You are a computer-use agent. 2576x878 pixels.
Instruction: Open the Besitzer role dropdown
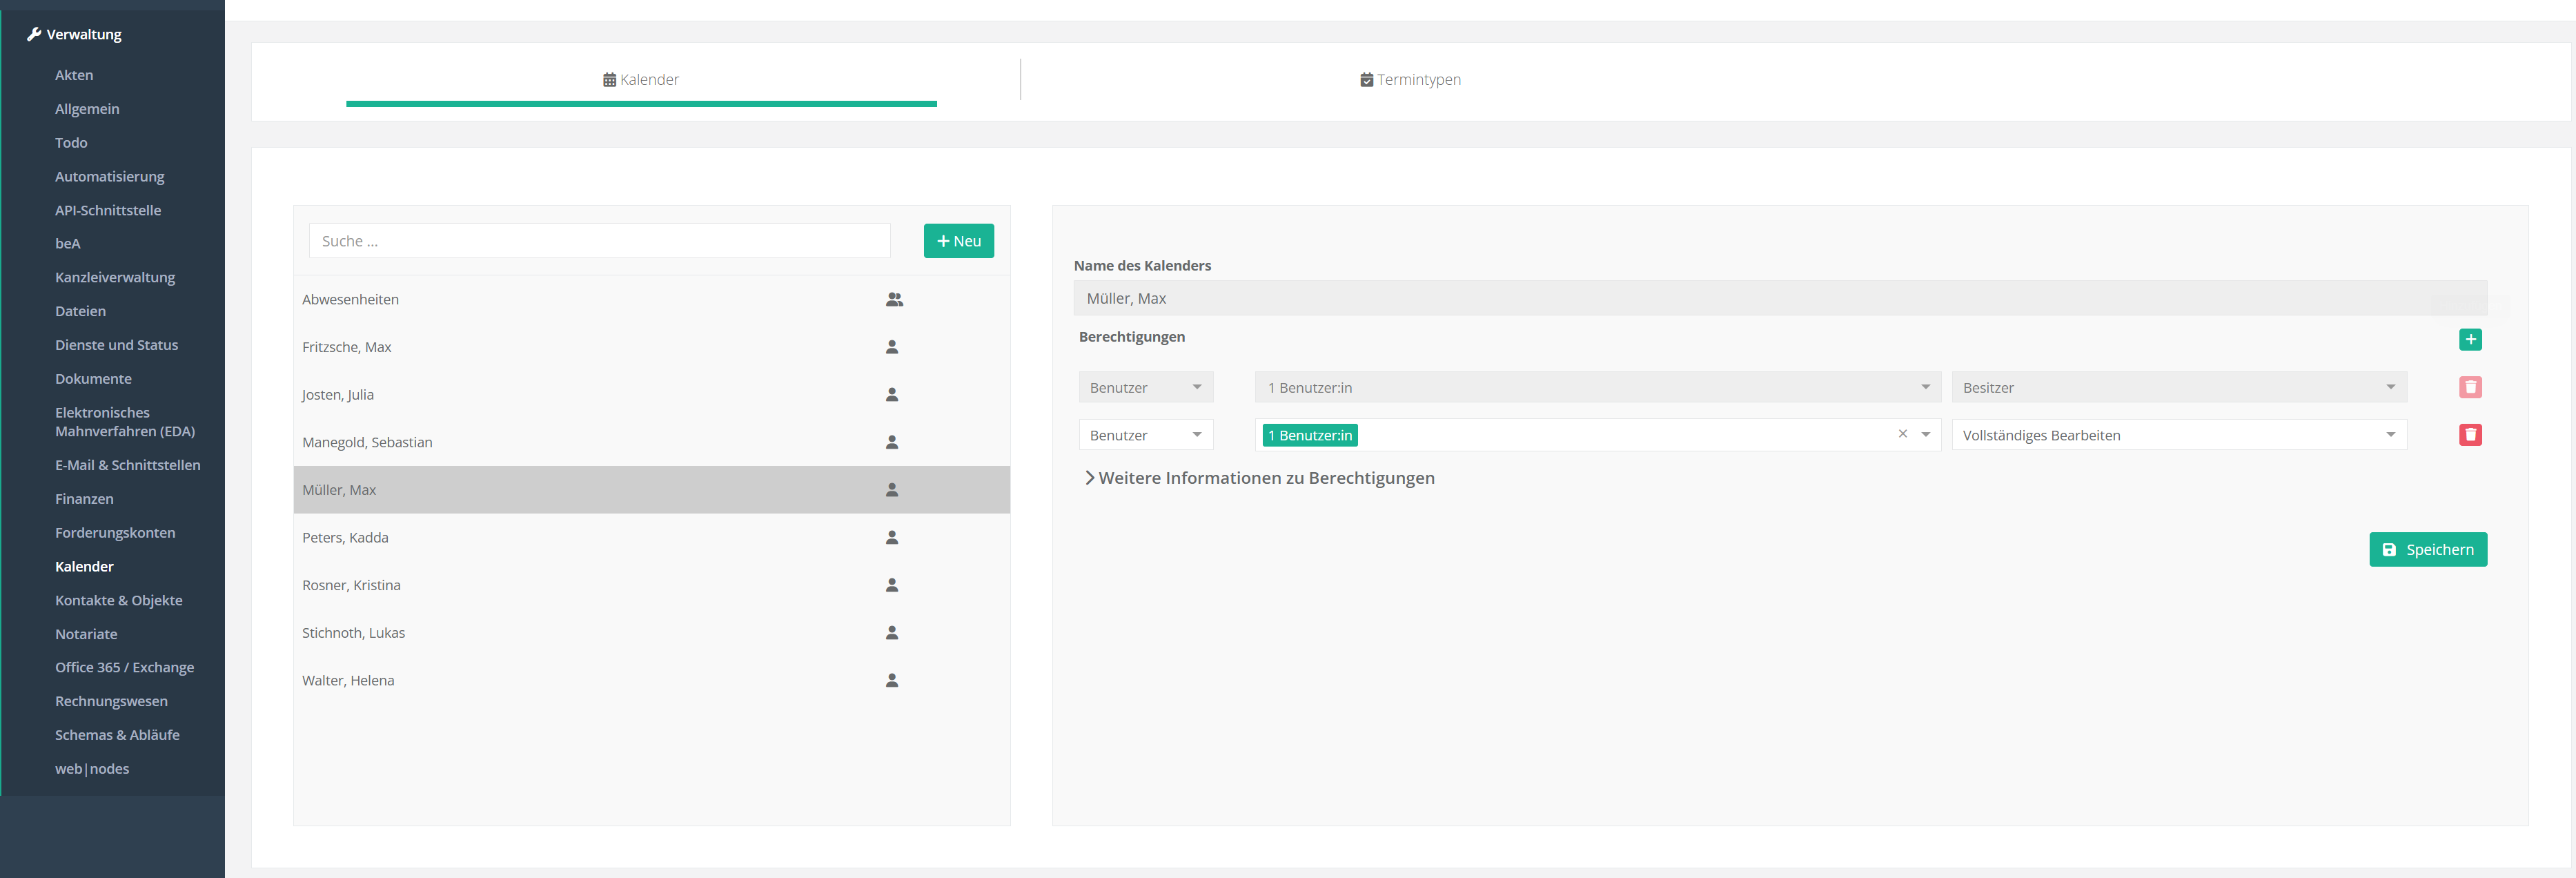coord(2178,387)
